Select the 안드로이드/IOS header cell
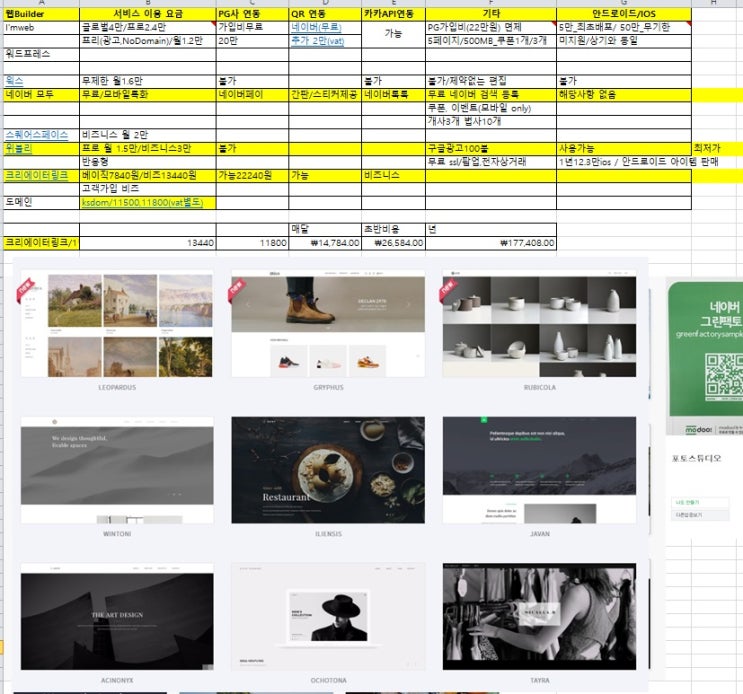 624,14
